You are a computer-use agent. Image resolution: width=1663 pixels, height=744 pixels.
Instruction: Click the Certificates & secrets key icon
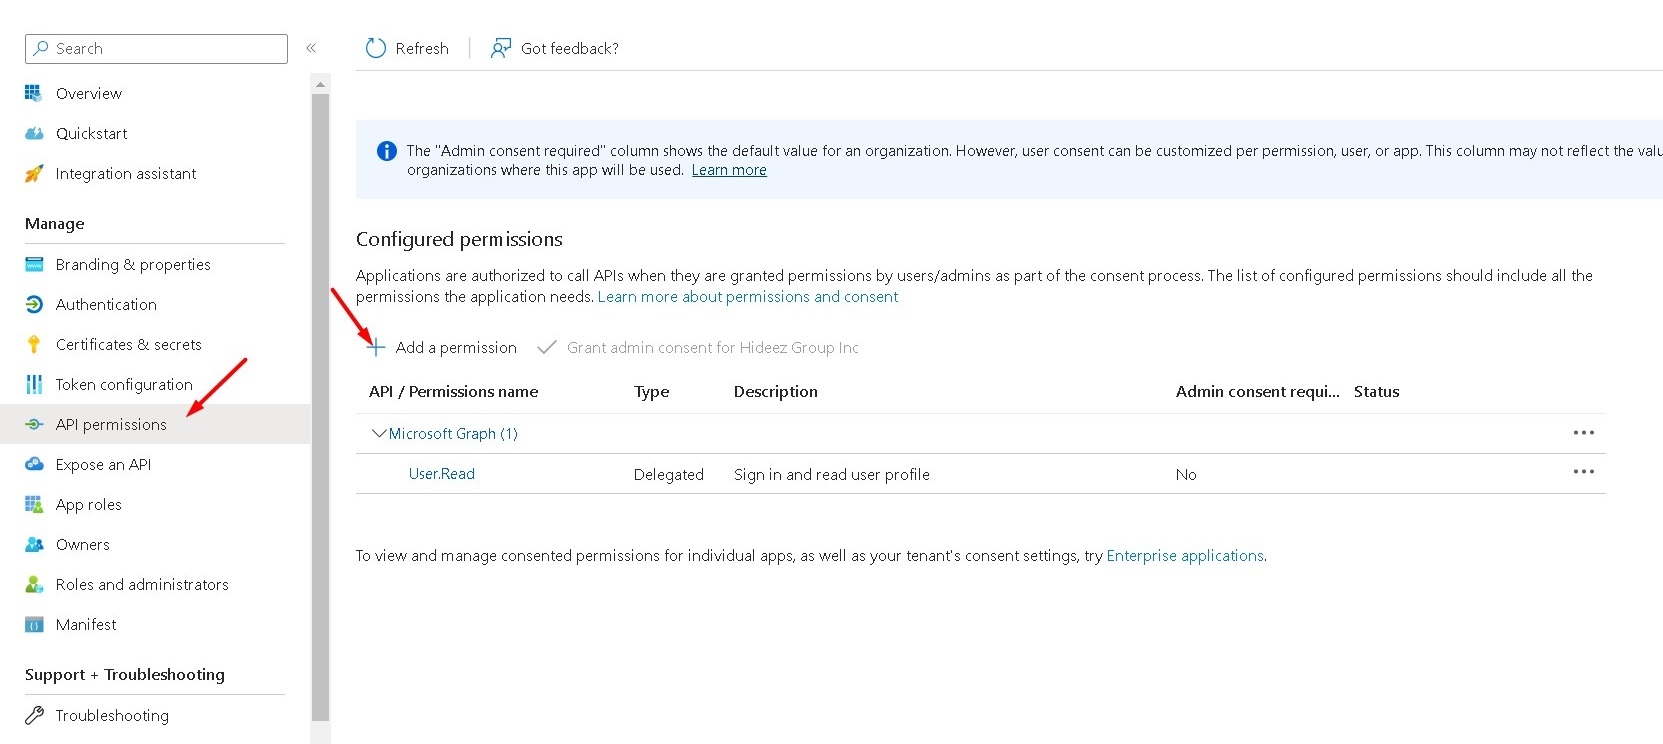coord(34,344)
